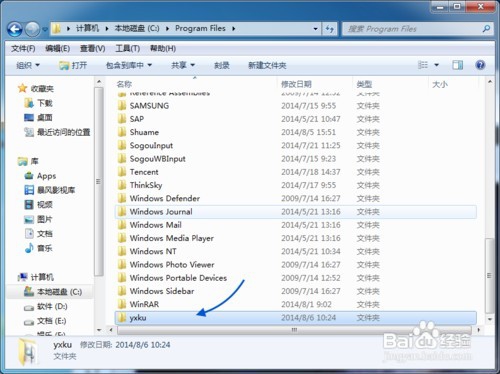Select the SogouWBInput folder icon

(x=122, y=159)
